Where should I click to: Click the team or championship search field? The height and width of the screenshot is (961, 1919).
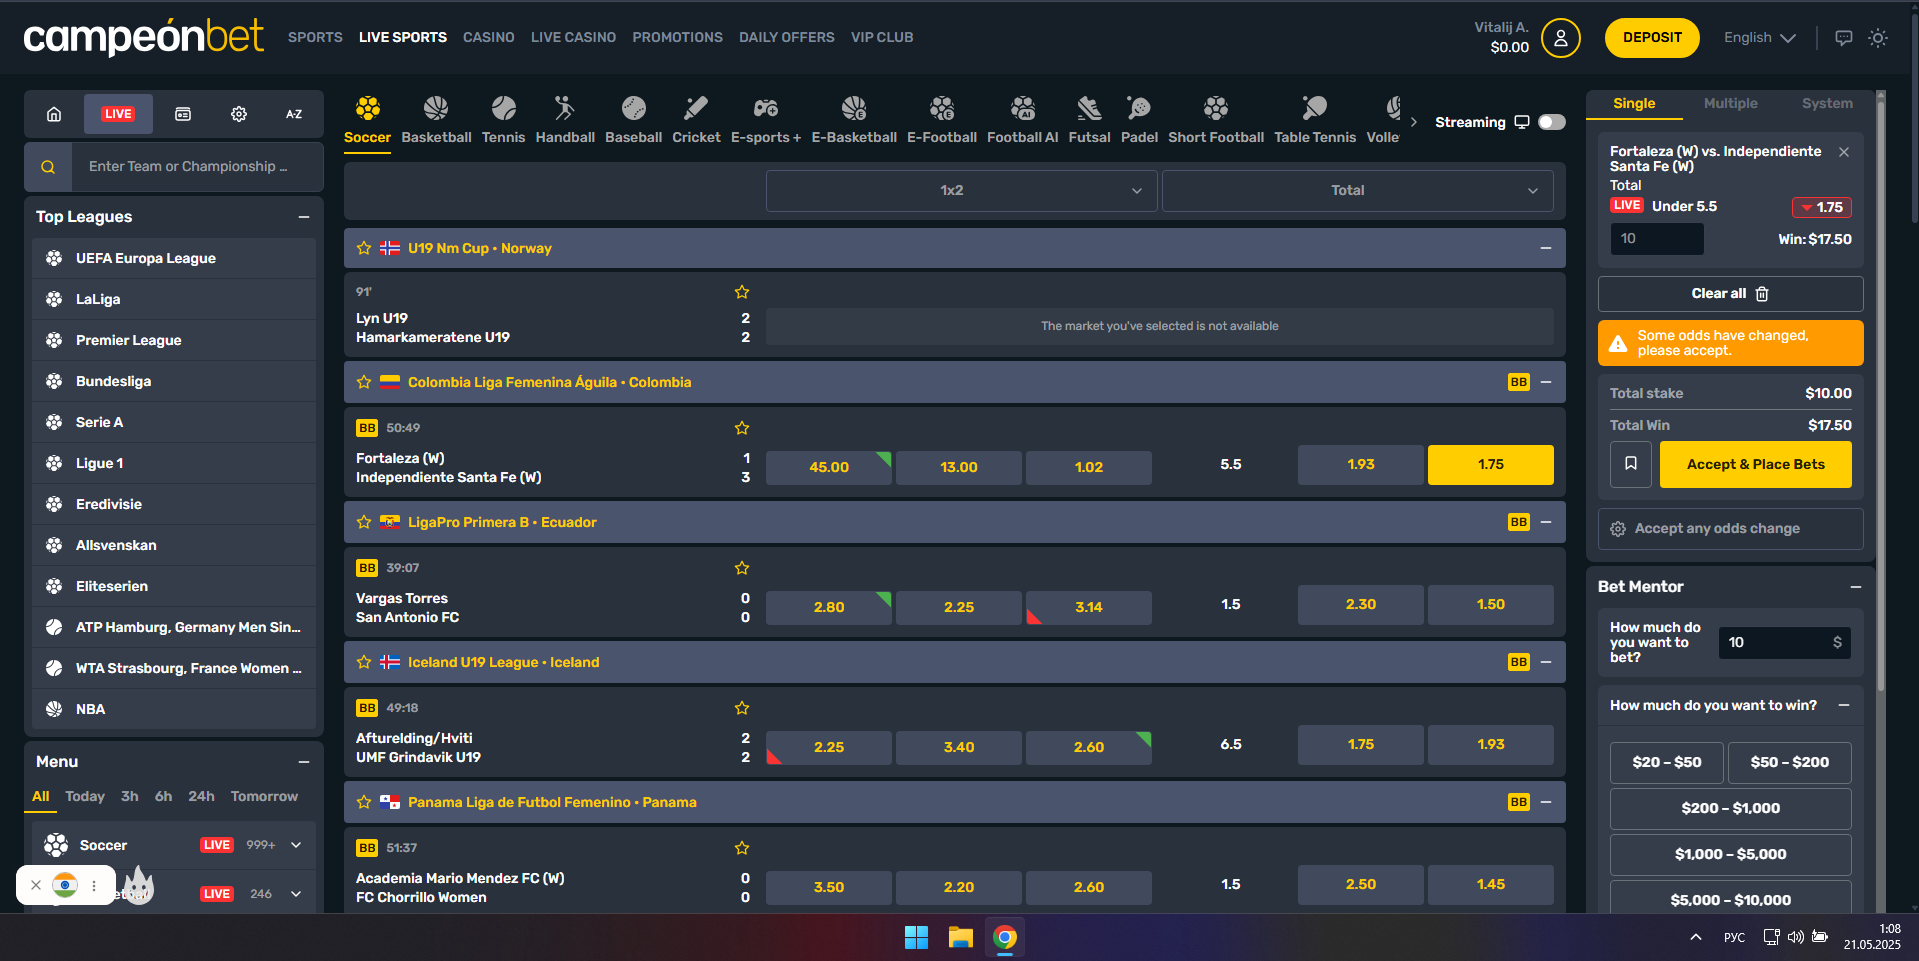tap(196, 167)
